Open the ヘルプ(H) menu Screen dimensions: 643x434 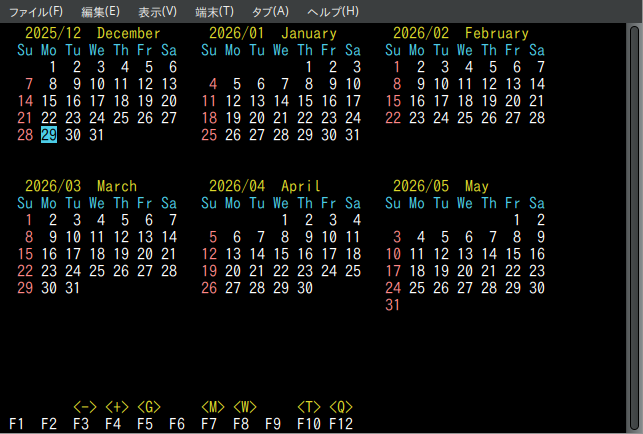333,11
